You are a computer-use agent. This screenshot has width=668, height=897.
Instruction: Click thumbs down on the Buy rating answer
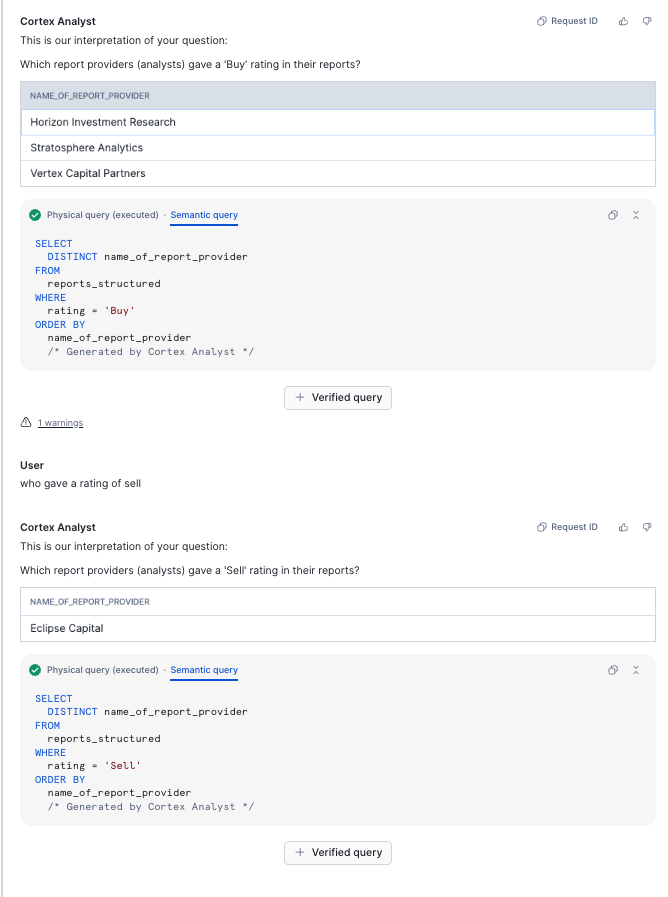pyautogui.click(x=647, y=21)
